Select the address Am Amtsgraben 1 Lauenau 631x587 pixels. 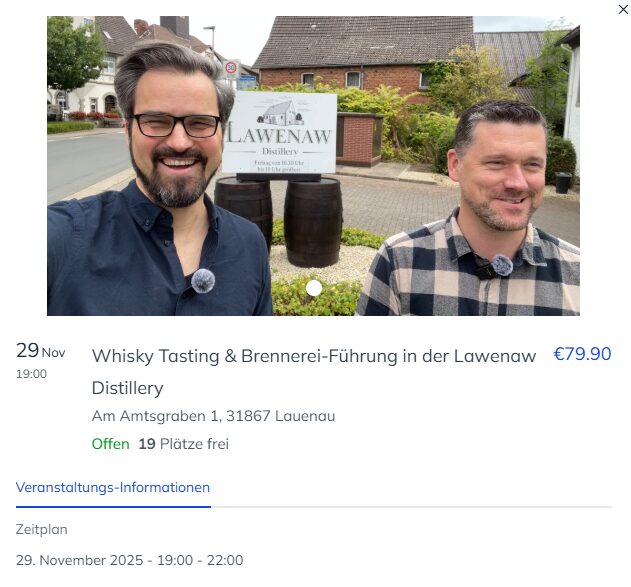[213, 416]
